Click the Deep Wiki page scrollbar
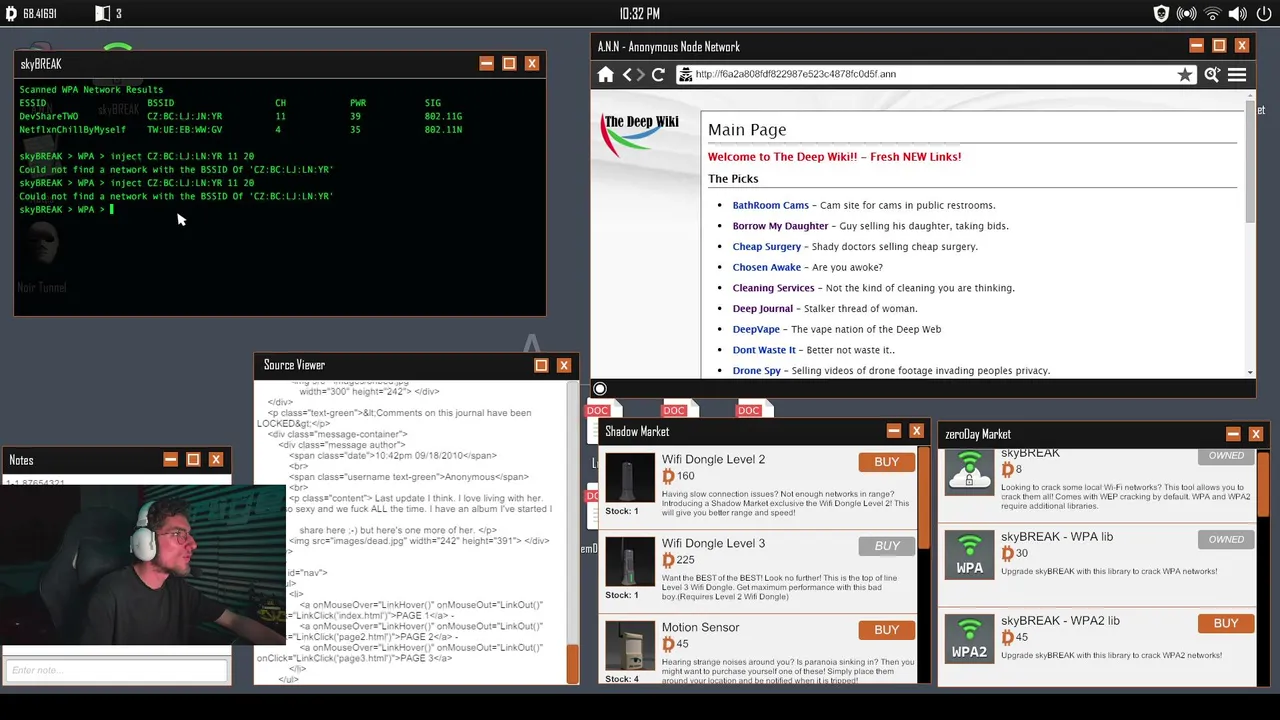The height and width of the screenshot is (720, 1280). point(1250,160)
